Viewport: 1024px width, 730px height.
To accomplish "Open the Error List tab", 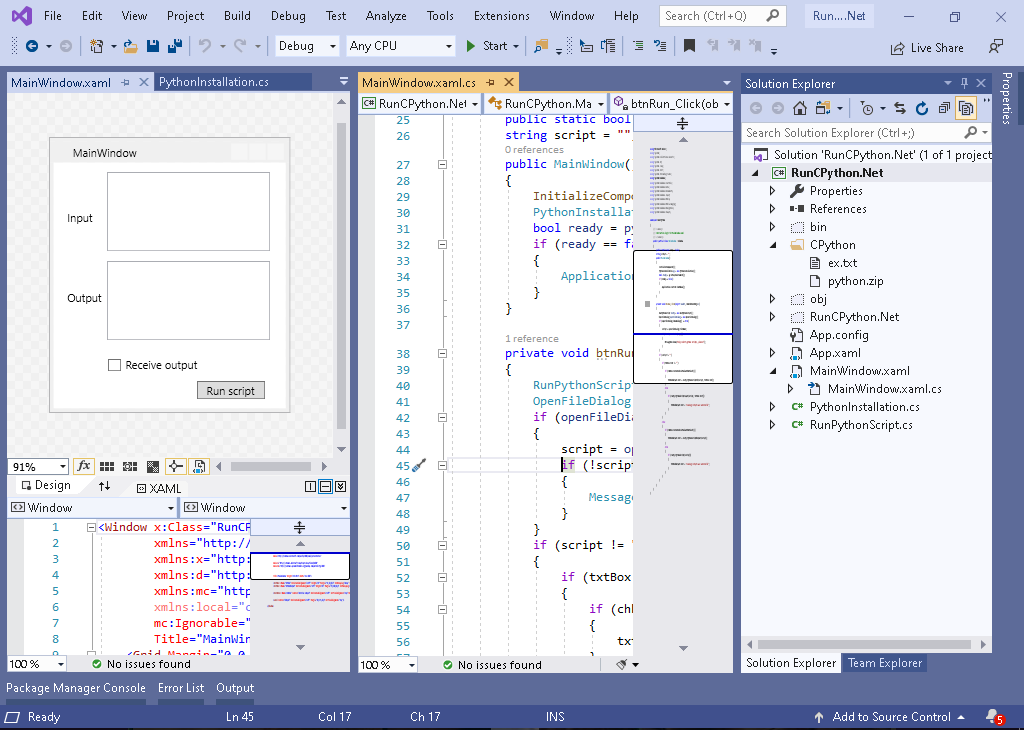I will click(x=181, y=688).
